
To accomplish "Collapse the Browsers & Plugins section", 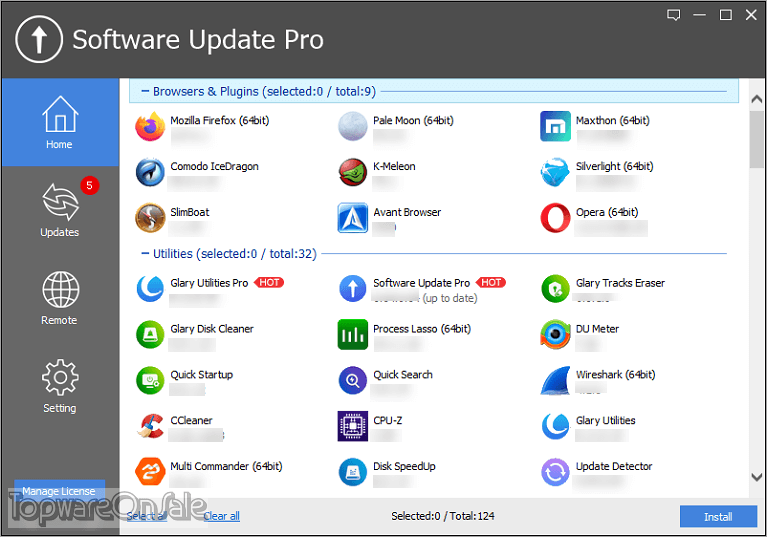I will (145, 91).
